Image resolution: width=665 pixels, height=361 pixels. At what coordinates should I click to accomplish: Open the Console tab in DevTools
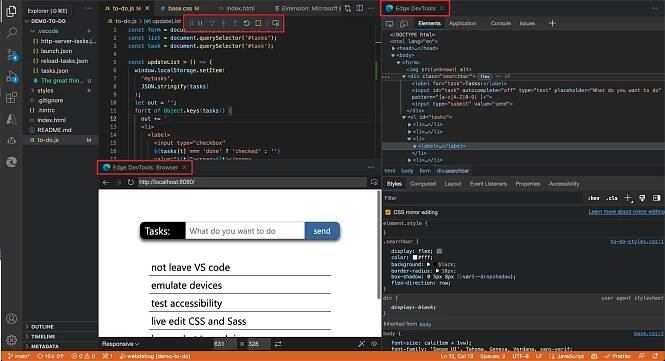tap(500, 23)
